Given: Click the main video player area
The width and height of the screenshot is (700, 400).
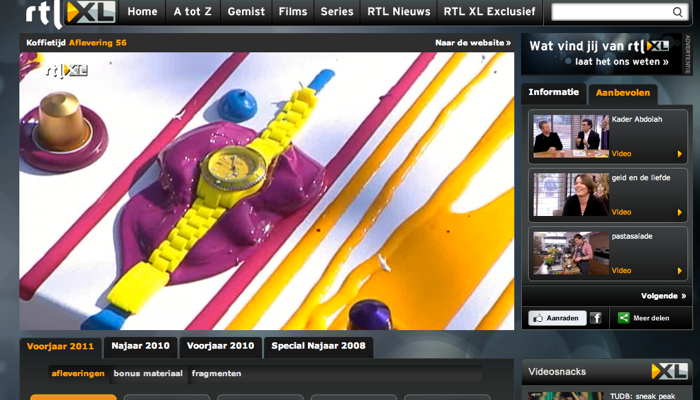Looking at the screenshot, I should pyautogui.click(x=267, y=191).
